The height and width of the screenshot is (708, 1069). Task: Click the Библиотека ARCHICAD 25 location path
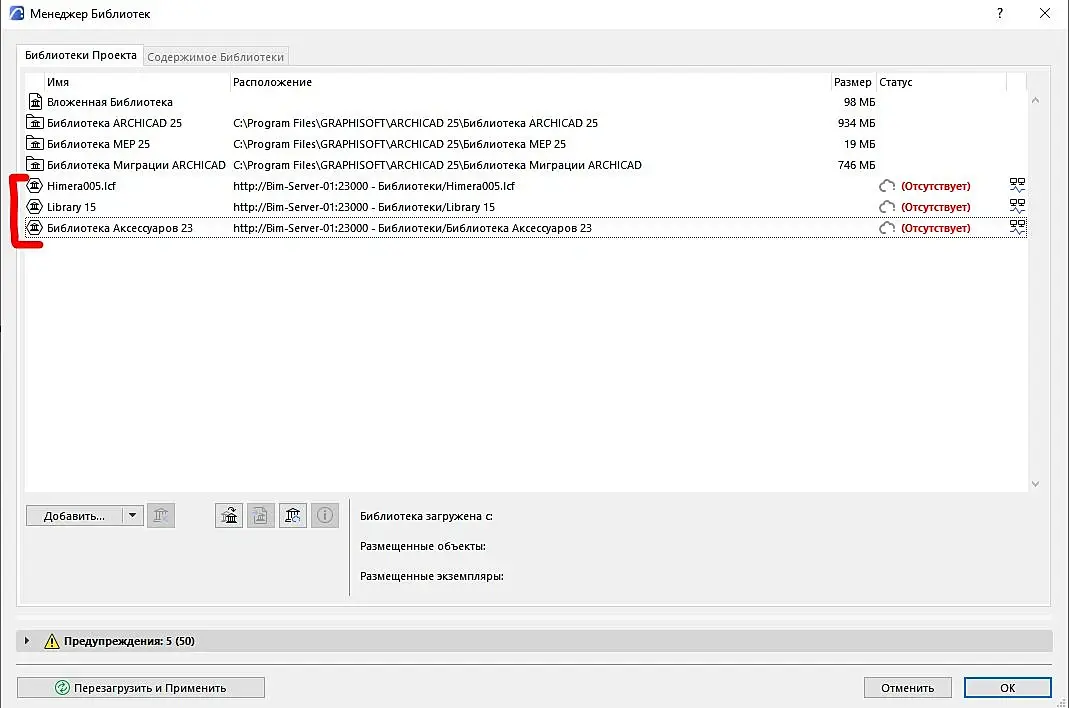pos(415,123)
